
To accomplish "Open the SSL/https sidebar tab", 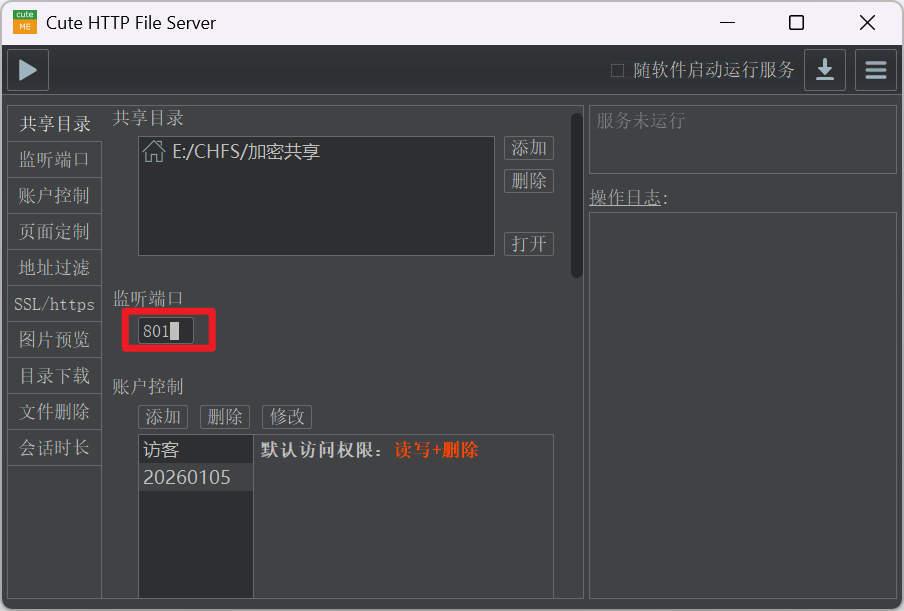I will pos(55,304).
